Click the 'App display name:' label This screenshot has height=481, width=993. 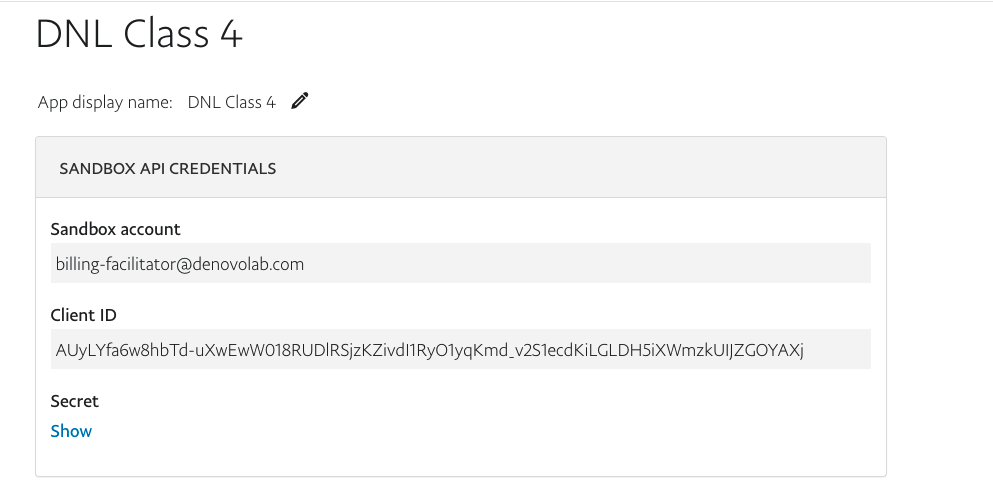[x=105, y=103]
